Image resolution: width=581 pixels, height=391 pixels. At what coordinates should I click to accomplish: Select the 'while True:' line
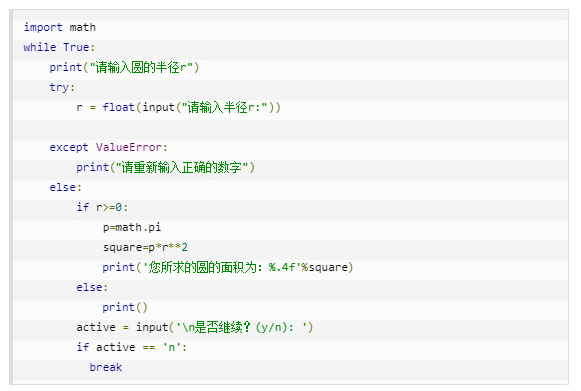(59, 47)
